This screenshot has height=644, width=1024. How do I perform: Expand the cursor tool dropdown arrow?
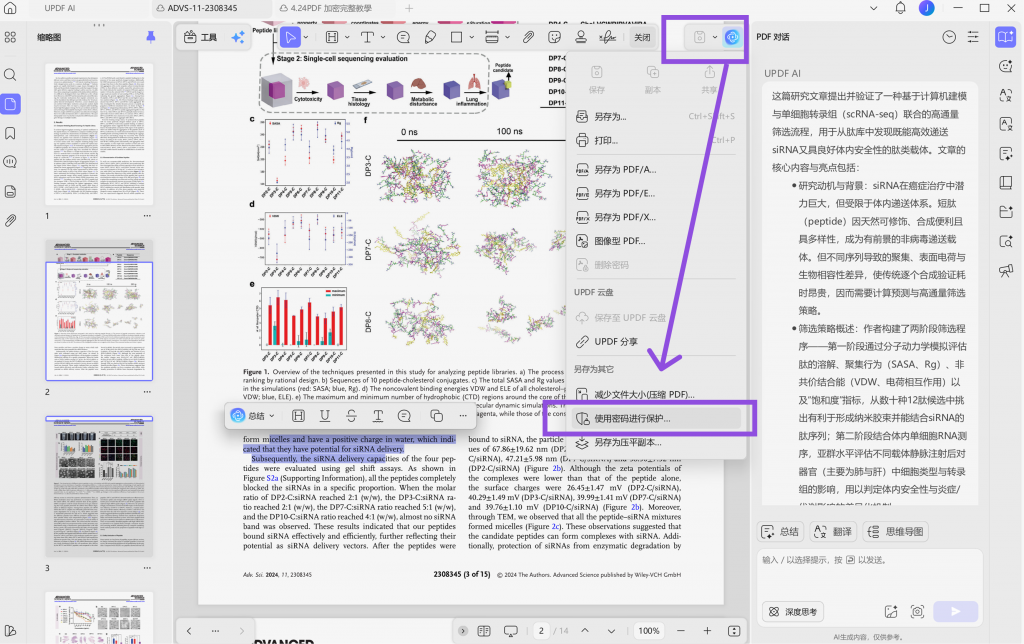pos(306,37)
